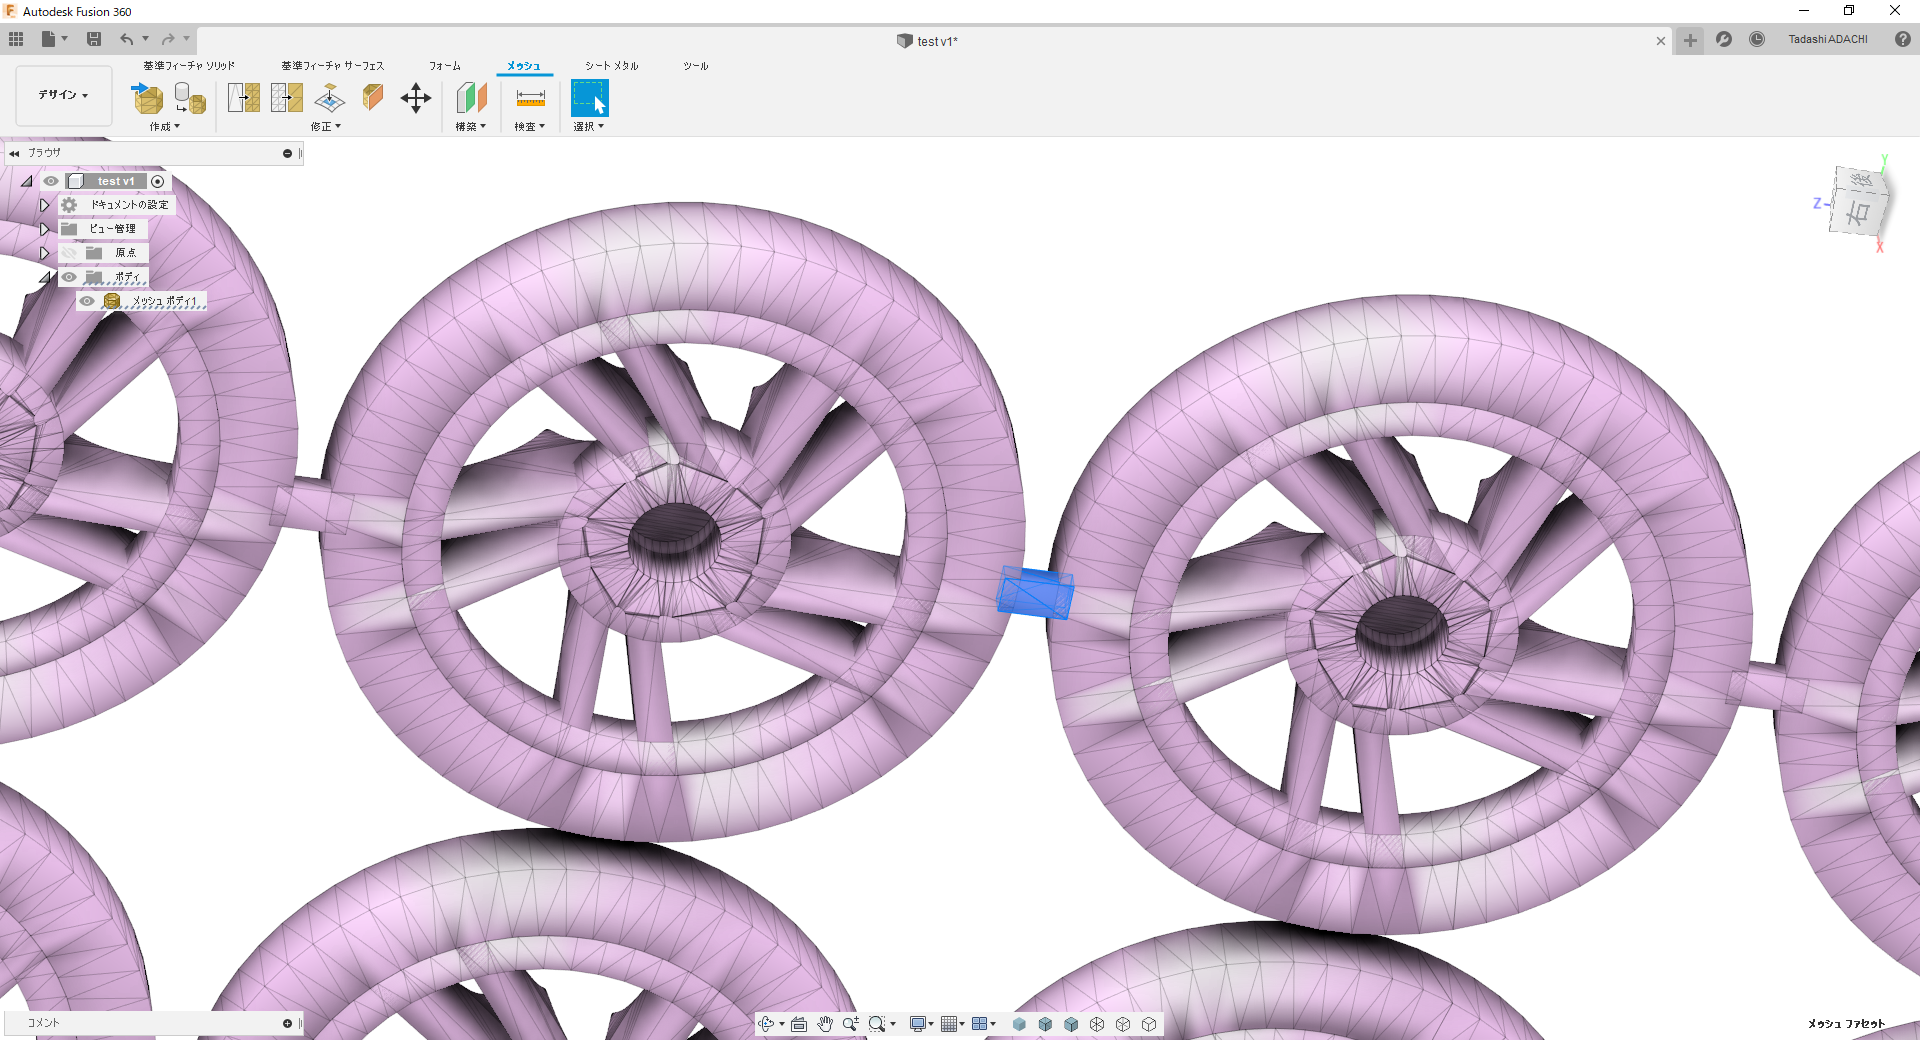Open the Pan hand tool
This screenshot has width=1920, height=1040.
click(825, 1024)
